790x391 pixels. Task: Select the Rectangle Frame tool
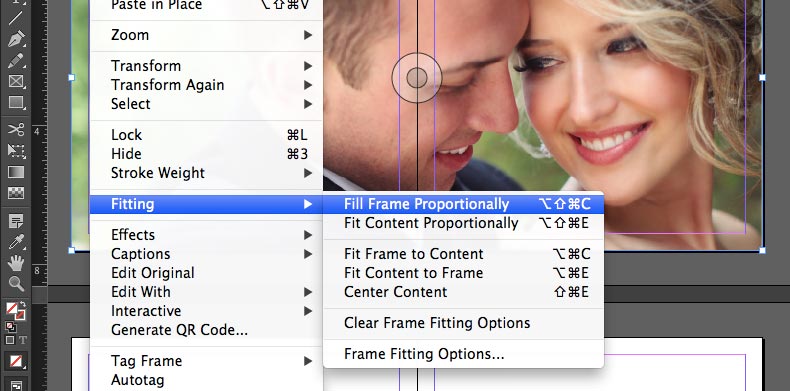point(16,82)
